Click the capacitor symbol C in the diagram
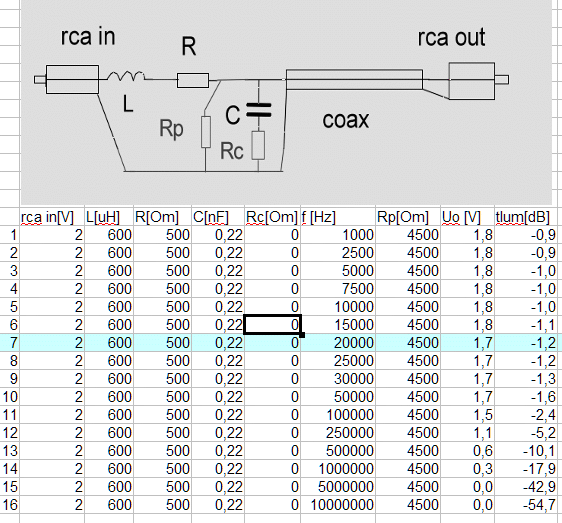The image size is (562, 523). [258, 110]
